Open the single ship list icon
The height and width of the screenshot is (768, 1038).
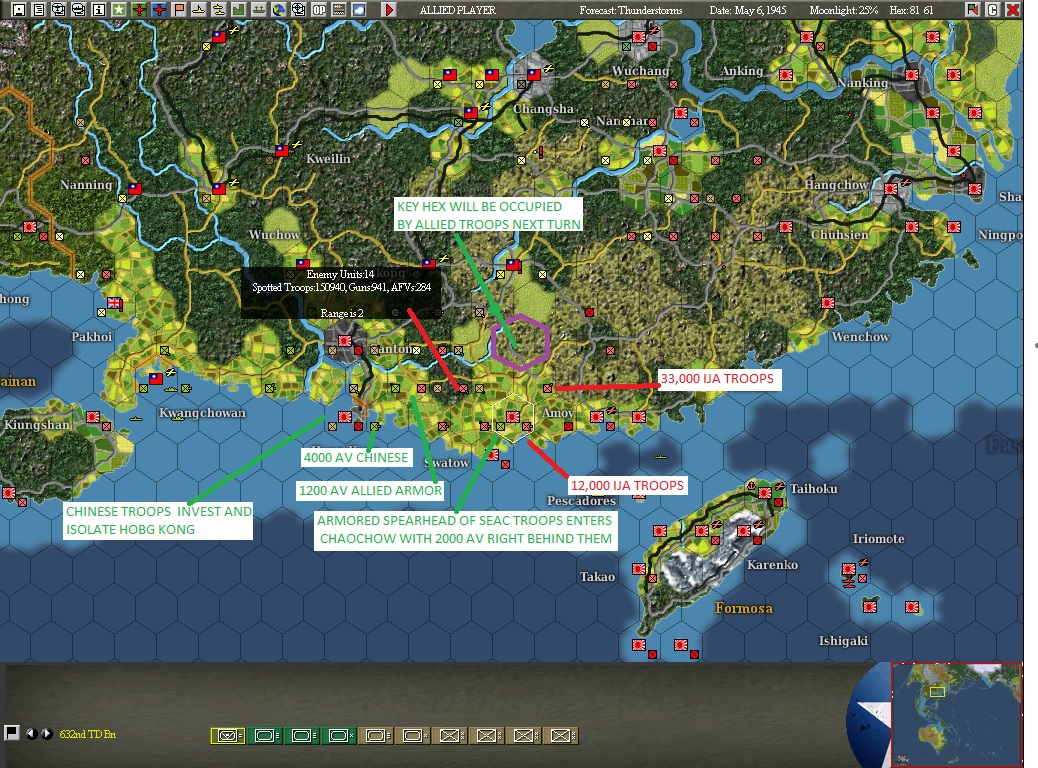click(199, 9)
